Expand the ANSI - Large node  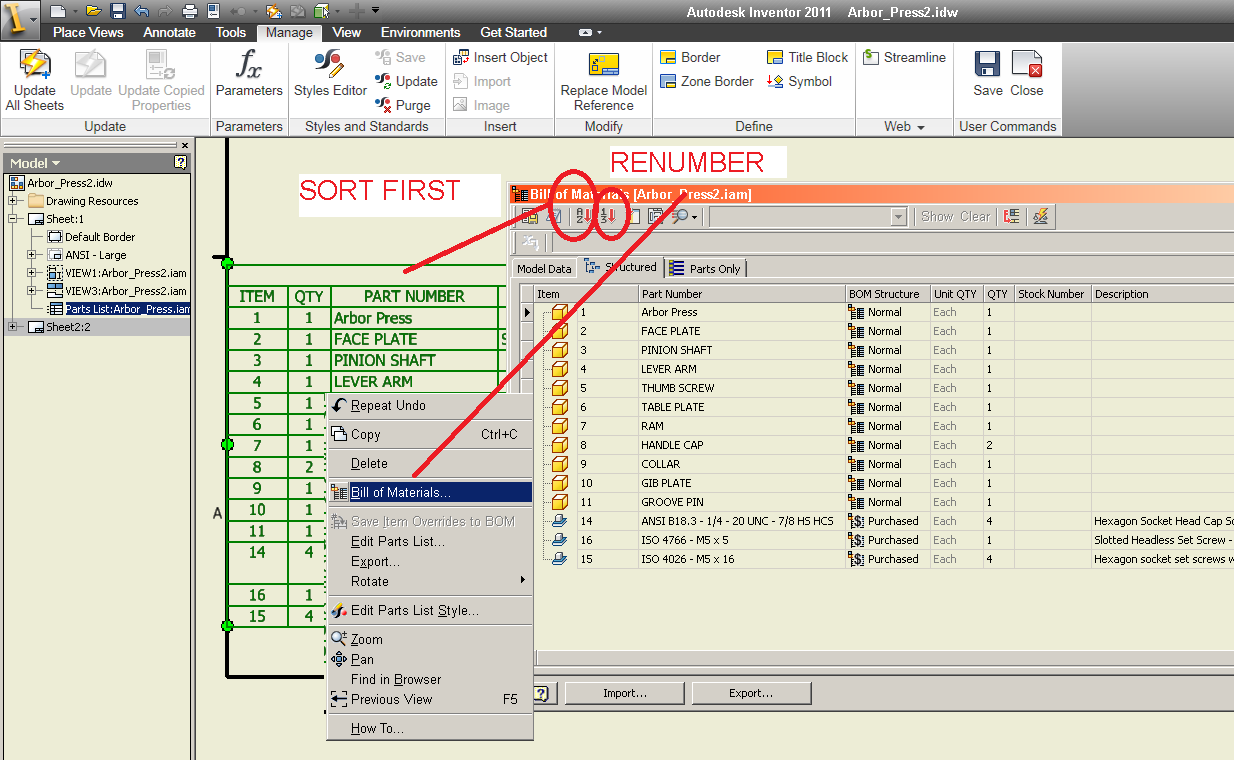pos(32,255)
